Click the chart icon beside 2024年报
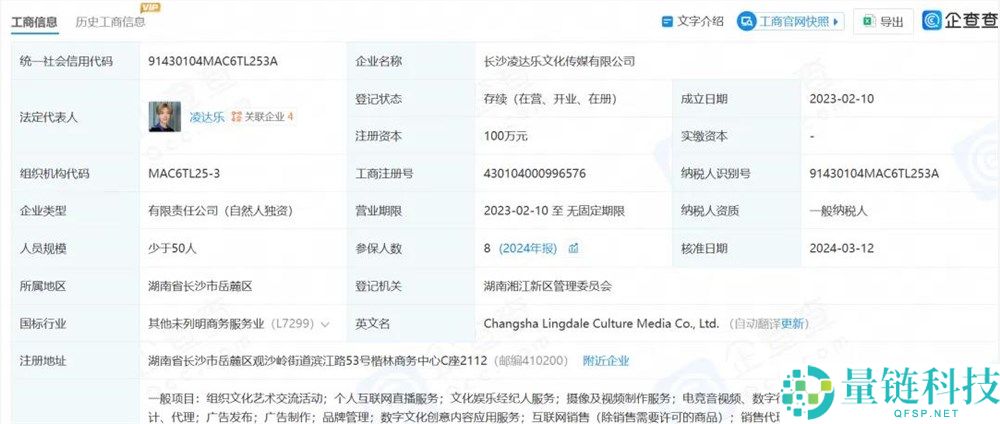Screen dimensions: 1000x424 click(x=573, y=249)
